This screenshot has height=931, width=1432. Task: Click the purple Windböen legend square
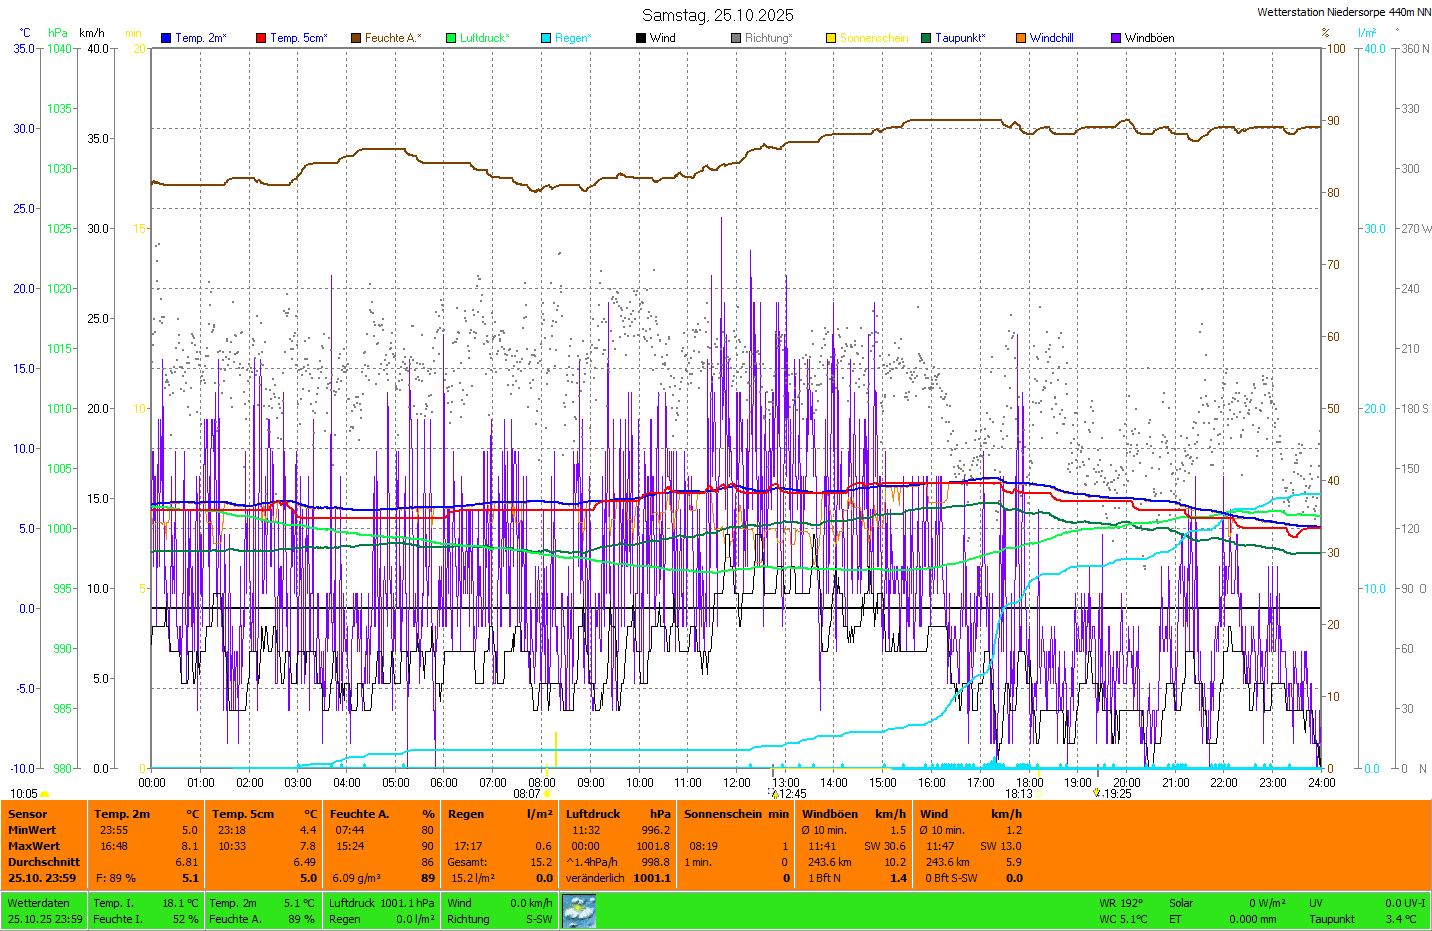1116,38
